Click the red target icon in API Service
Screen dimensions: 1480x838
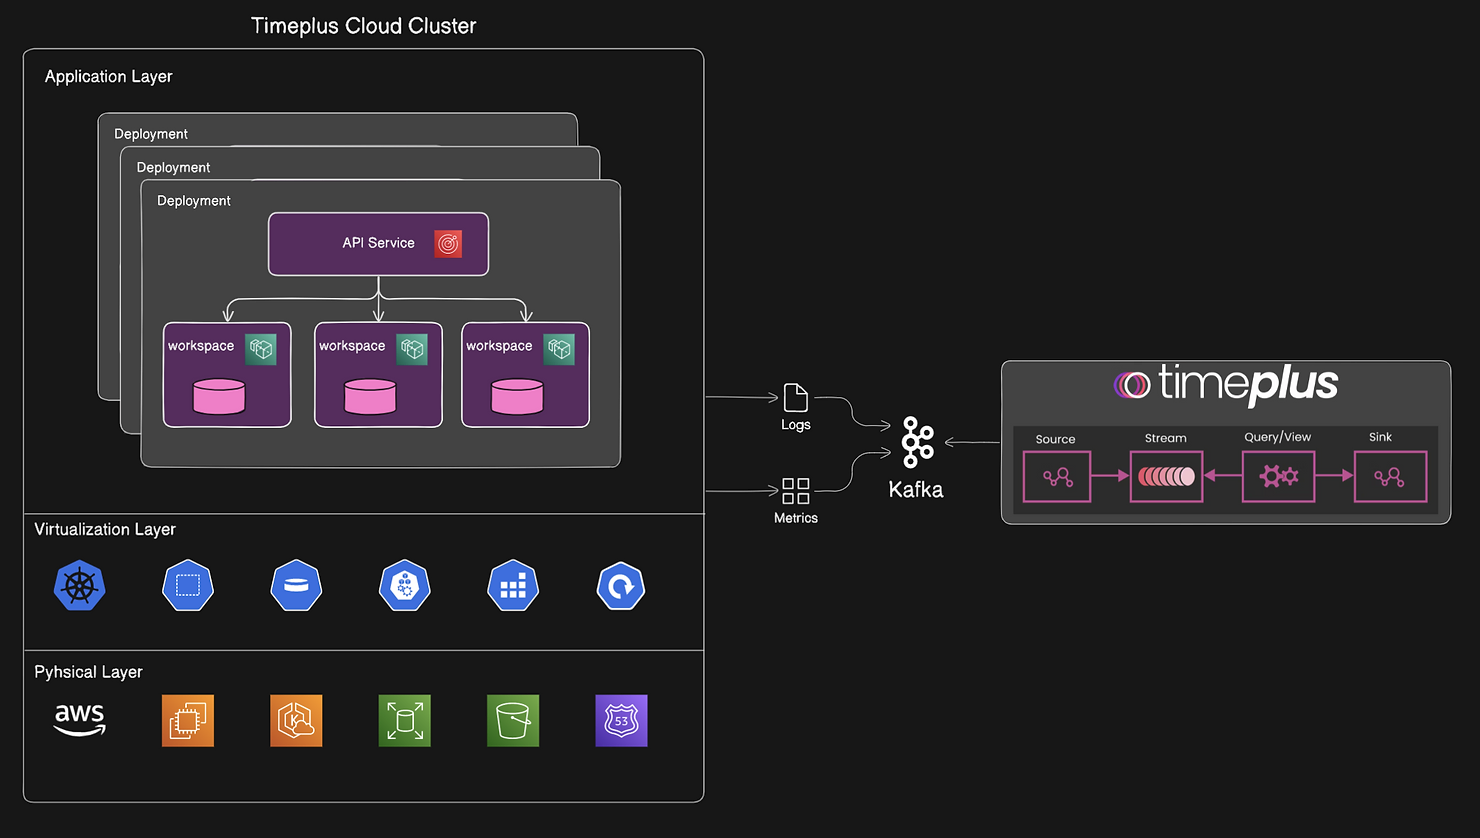(x=448, y=243)
